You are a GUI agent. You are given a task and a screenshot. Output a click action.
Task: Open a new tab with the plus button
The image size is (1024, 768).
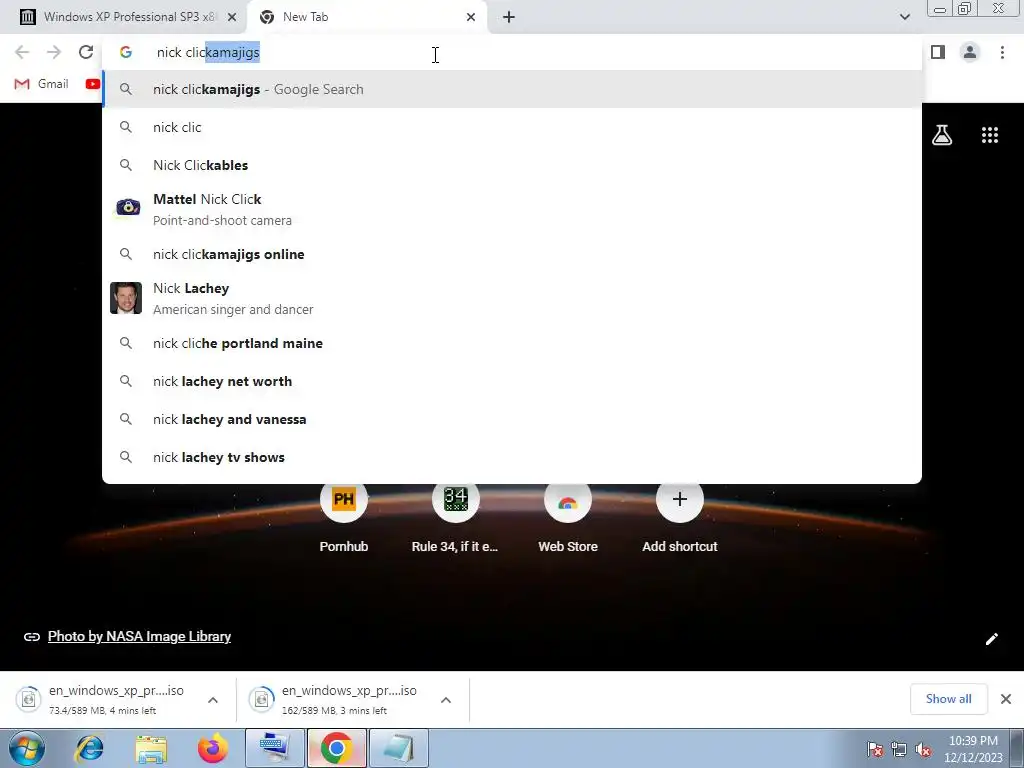coord(509,17)
